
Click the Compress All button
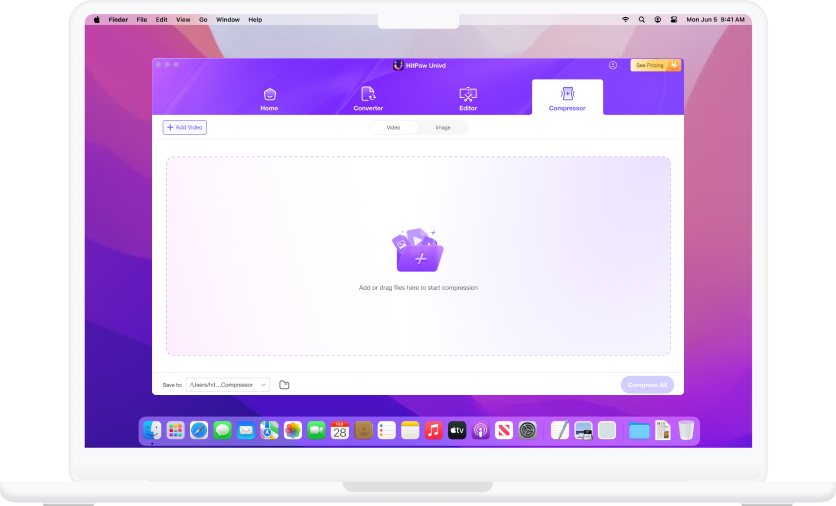(647, 385)
